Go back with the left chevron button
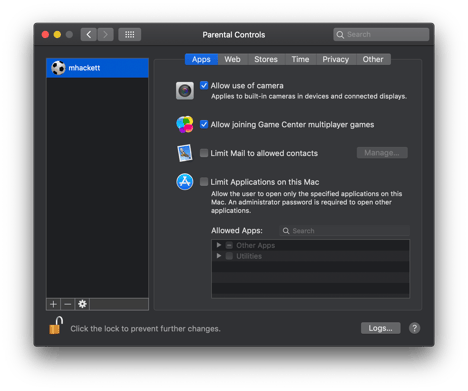The width and height of the screenshot is (468, 391). pos(89,34)
